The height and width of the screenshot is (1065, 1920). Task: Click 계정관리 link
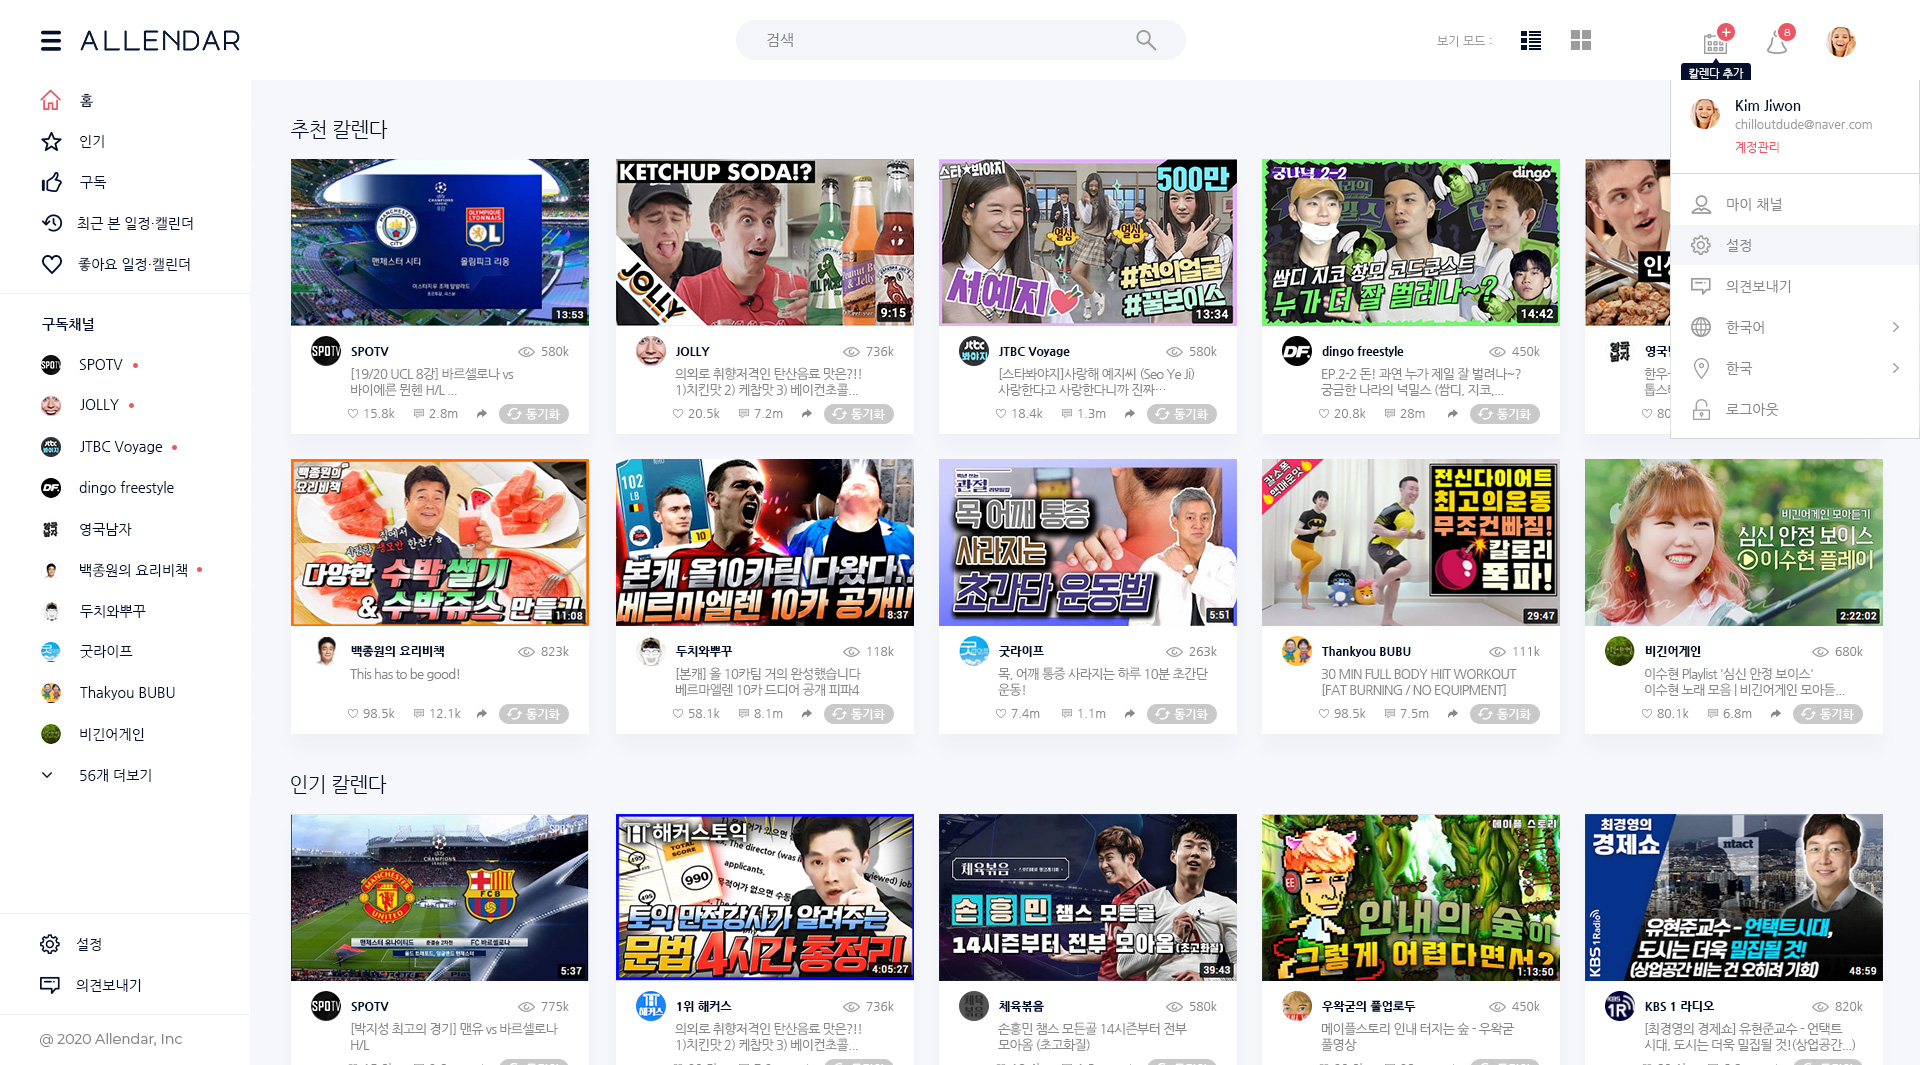(1757, 147)
